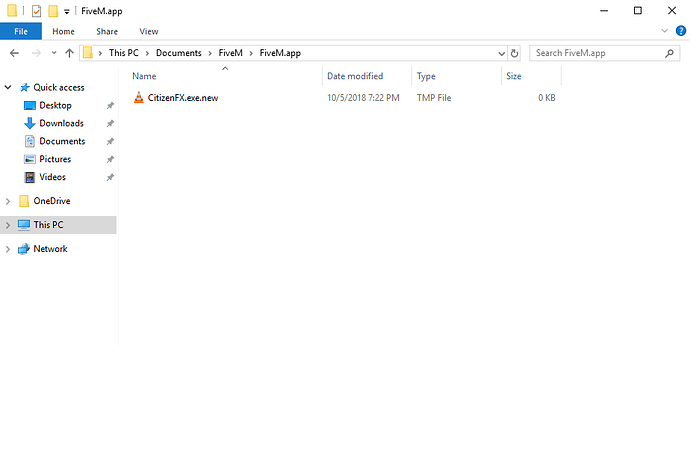Image resolution: width=690 pixels, height=458 pixels.
Task: Go back with the left arrow
Action: coord(15,53)
